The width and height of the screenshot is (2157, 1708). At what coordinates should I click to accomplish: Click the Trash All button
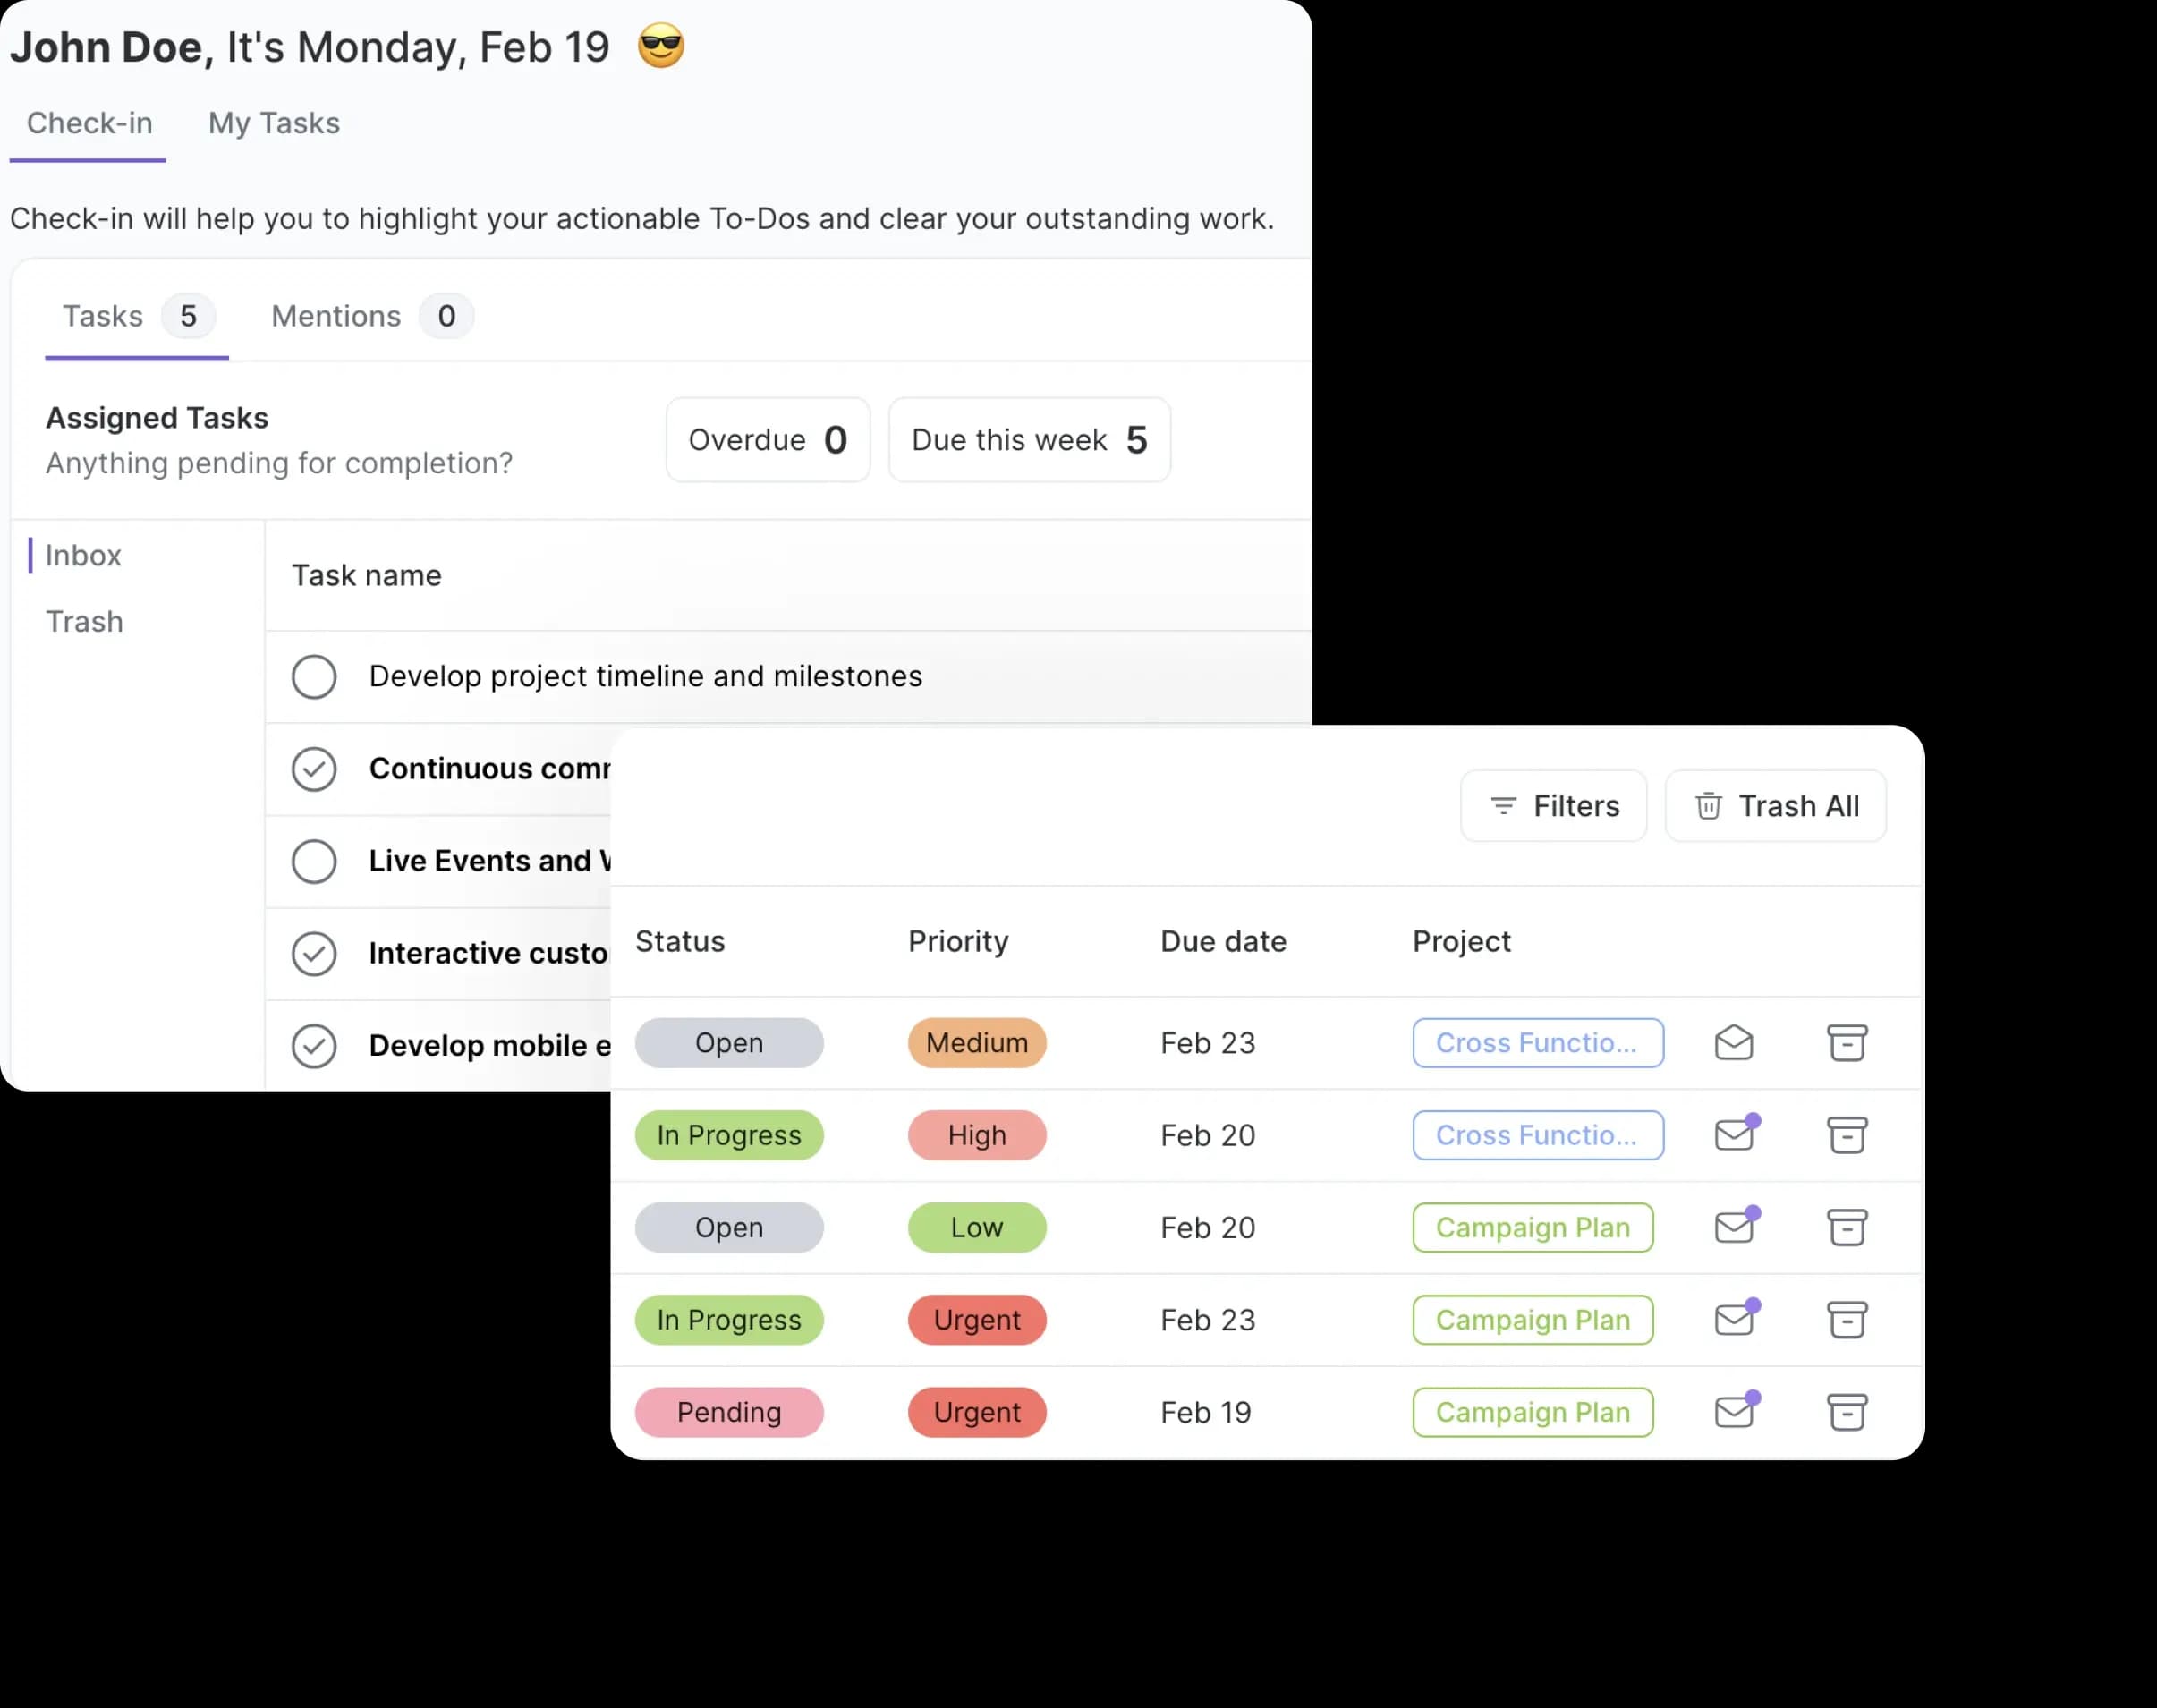point(1775,806)
